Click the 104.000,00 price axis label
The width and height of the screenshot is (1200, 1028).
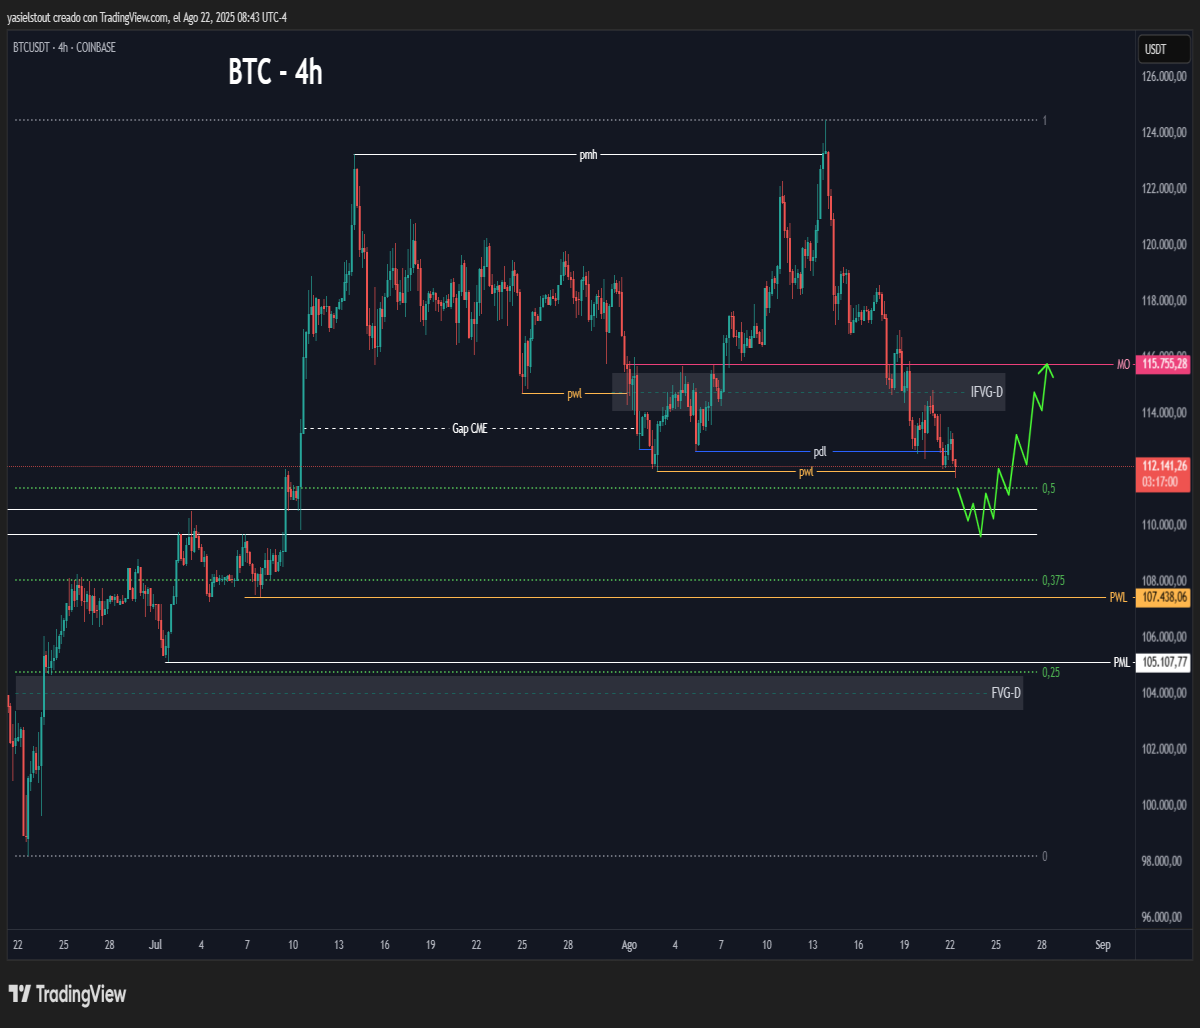coord(1165,692)
